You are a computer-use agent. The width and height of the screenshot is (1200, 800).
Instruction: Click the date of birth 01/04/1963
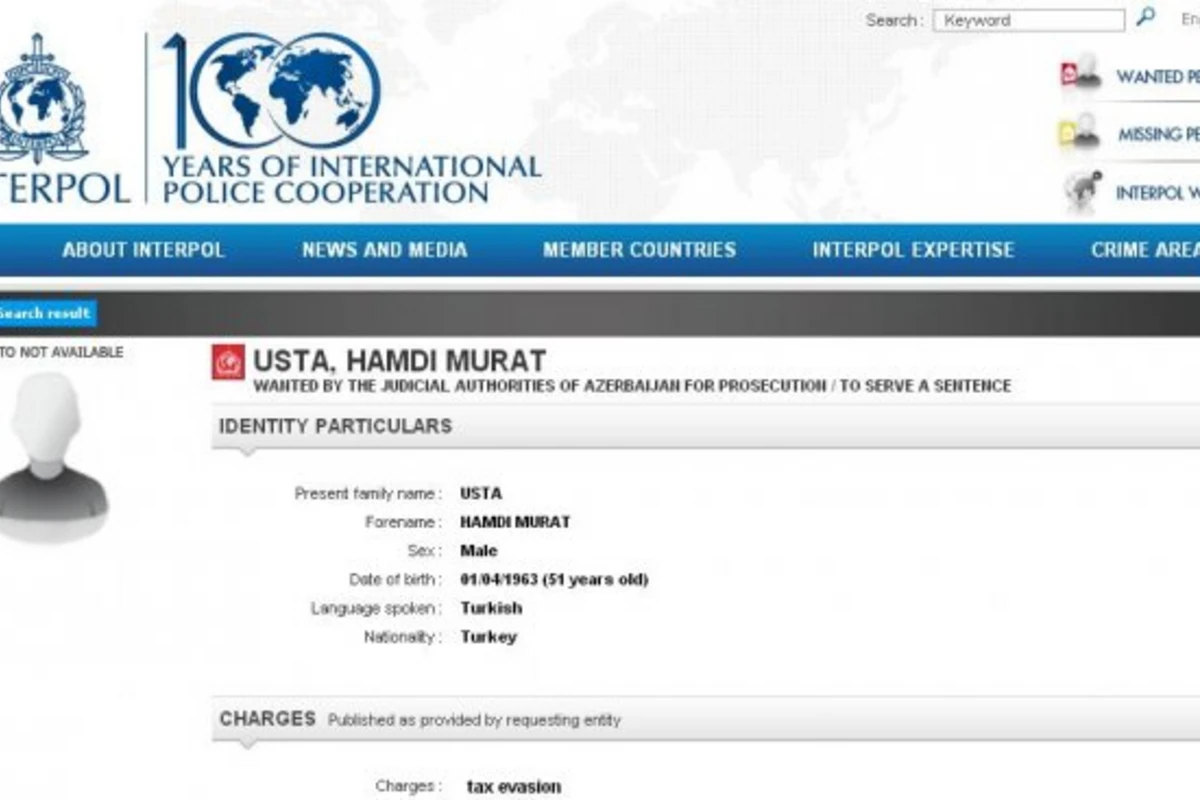click(554, 580)
